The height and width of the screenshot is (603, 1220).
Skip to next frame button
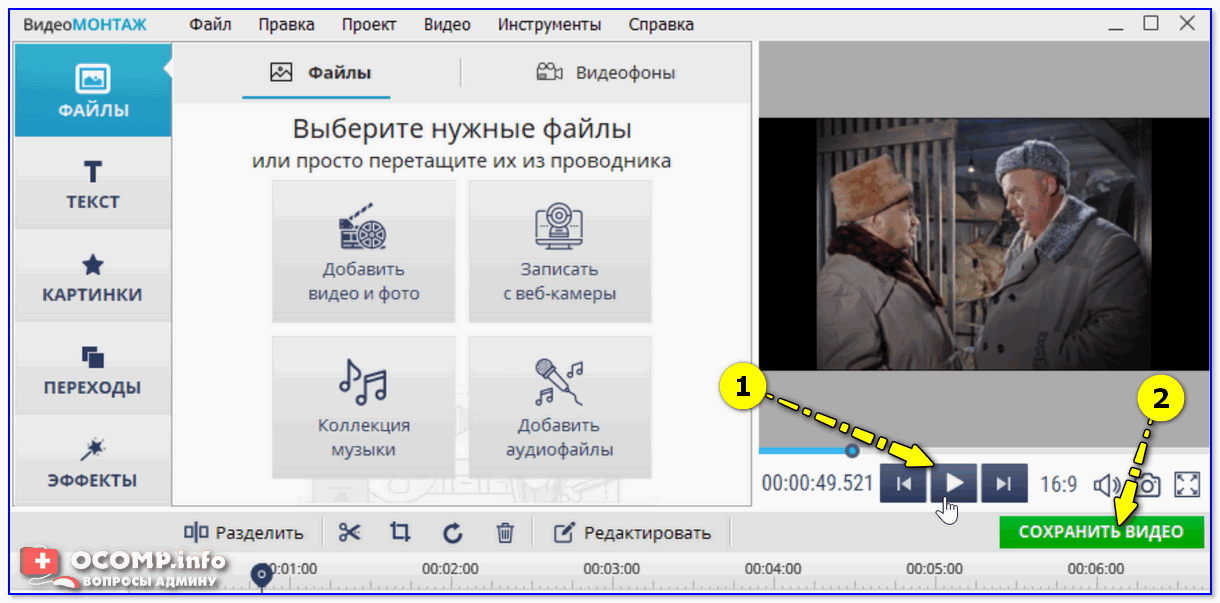point(1004,485)
